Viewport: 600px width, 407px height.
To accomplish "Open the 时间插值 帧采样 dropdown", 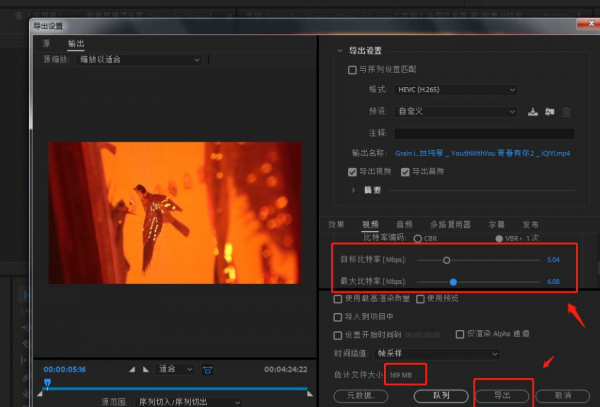I will click(x=437, y=354).
